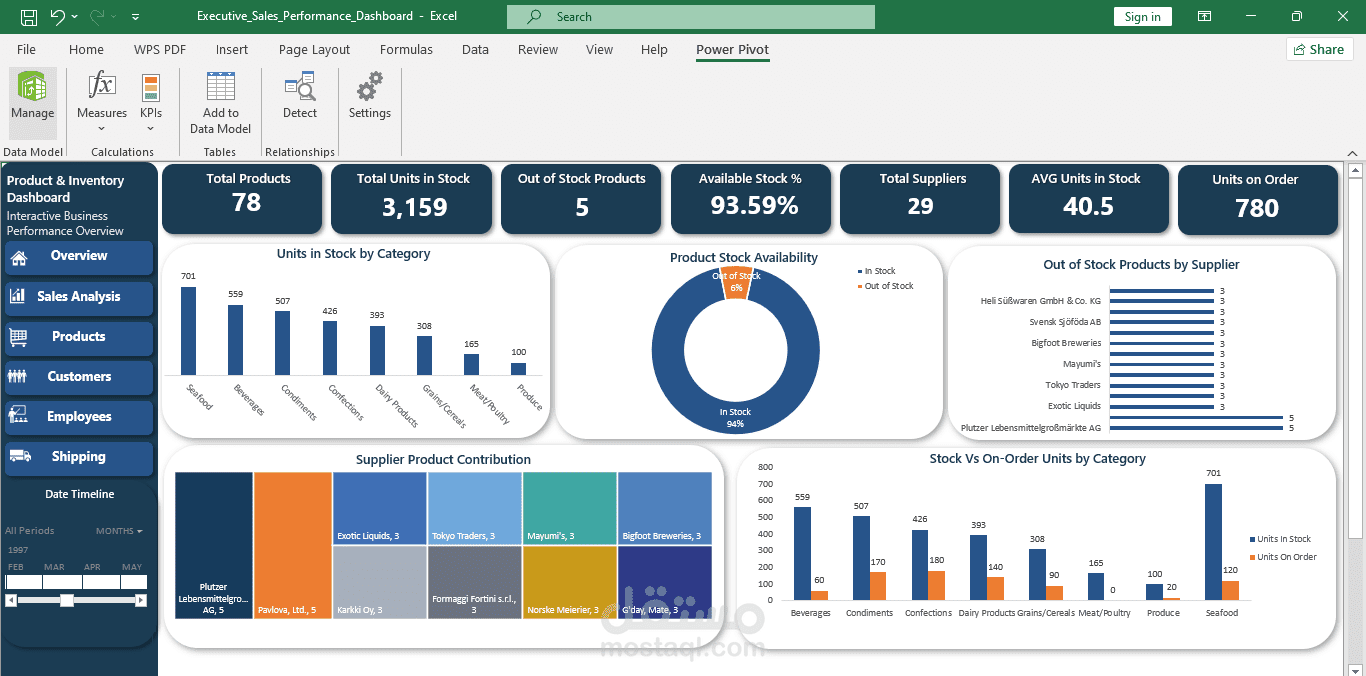This screenshot has height=676, width=1366.
Task: Open the Measures fx icon
Action: 101,98
